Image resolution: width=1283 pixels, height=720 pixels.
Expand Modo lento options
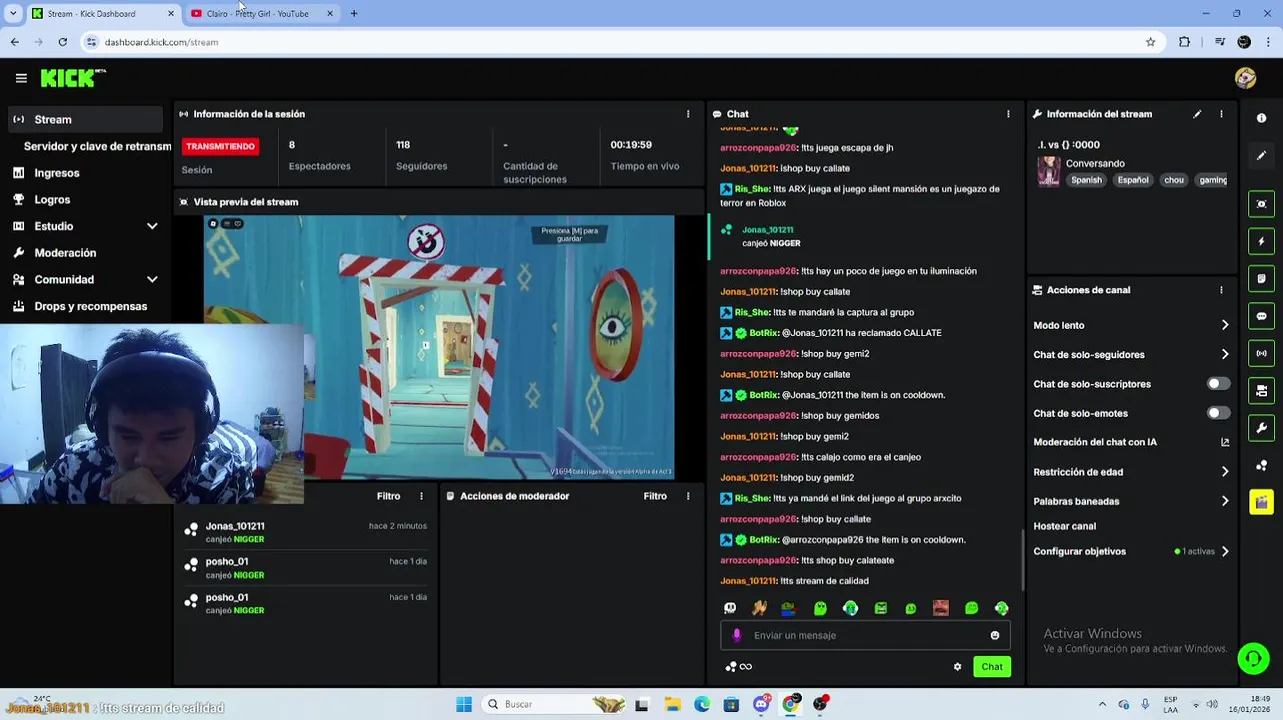[1225, 325]
